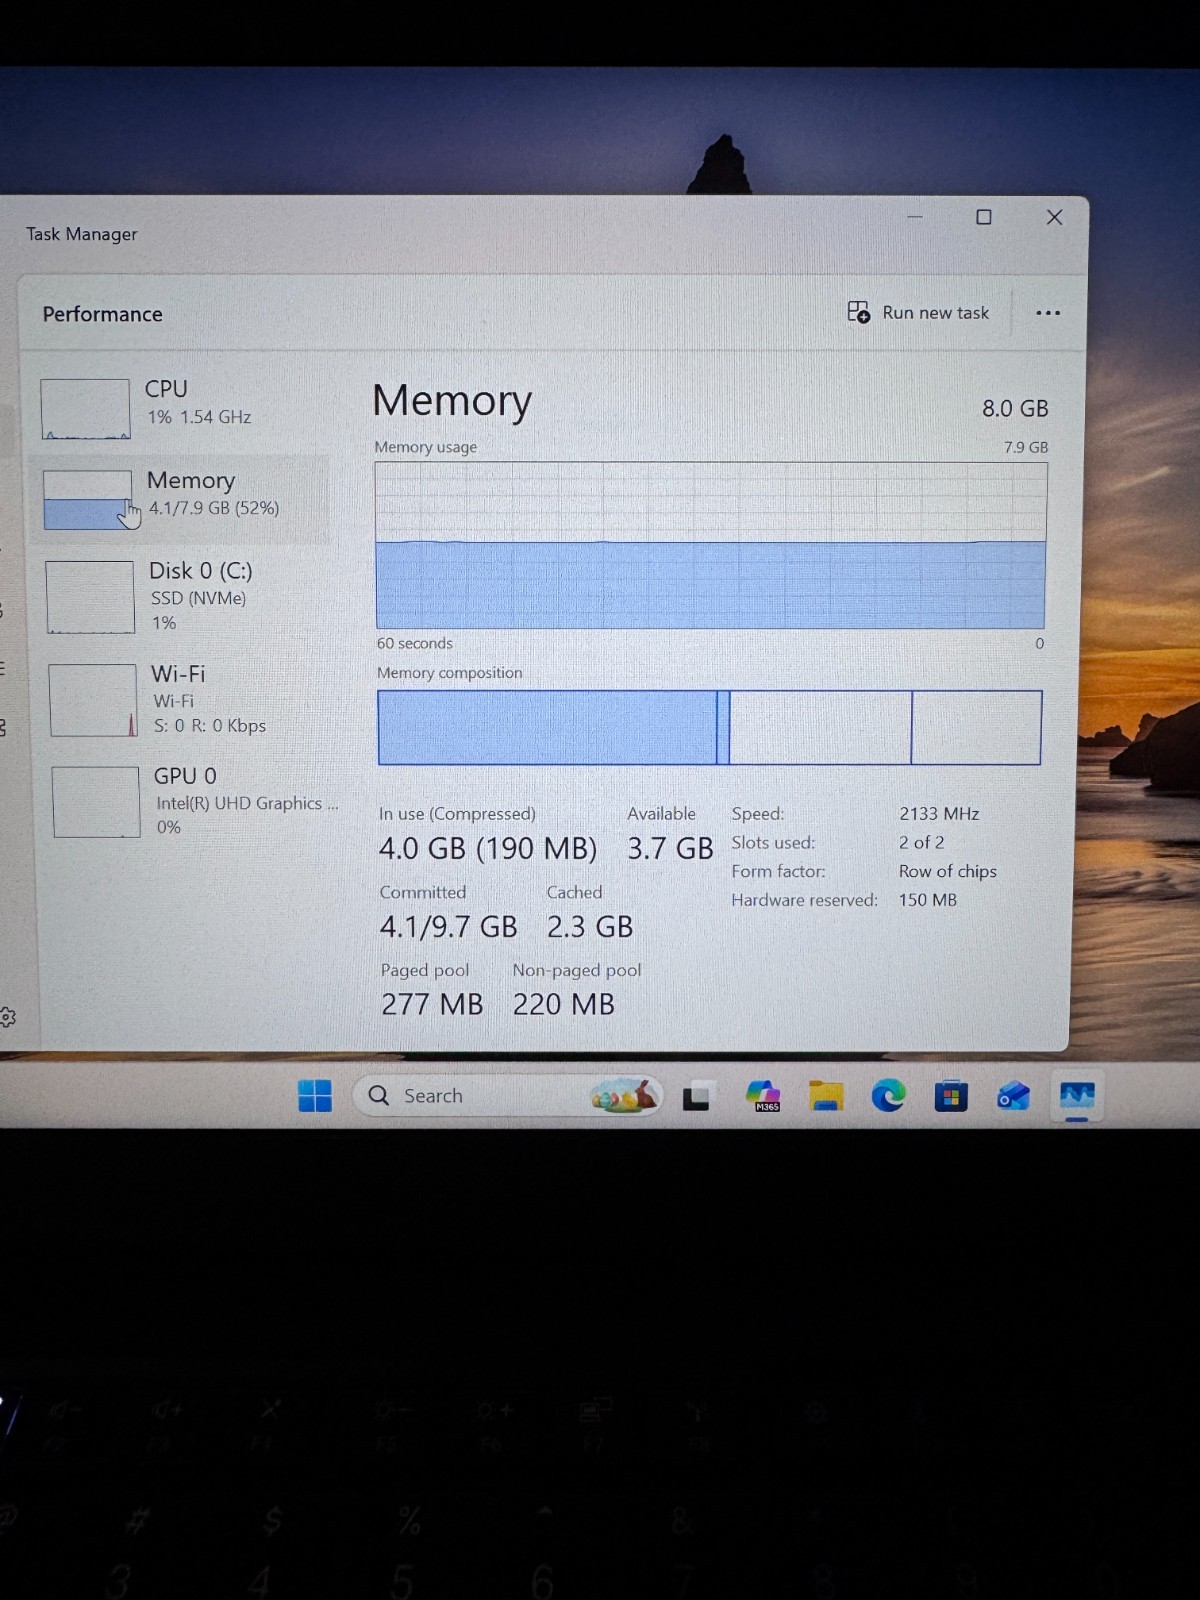Click the 'Row of chips' form factor value

point(947,871)
